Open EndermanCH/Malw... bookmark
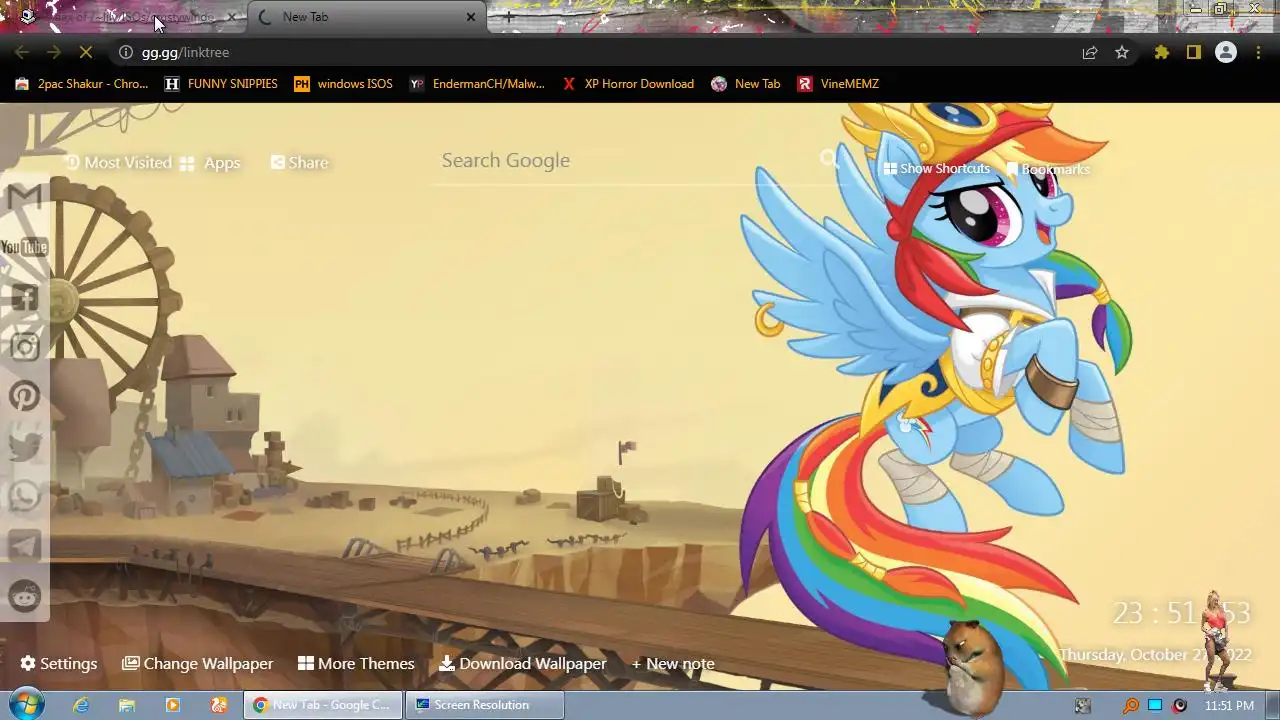The width and height of the screenshot is (1280, 720). click(x=477, y=84)
